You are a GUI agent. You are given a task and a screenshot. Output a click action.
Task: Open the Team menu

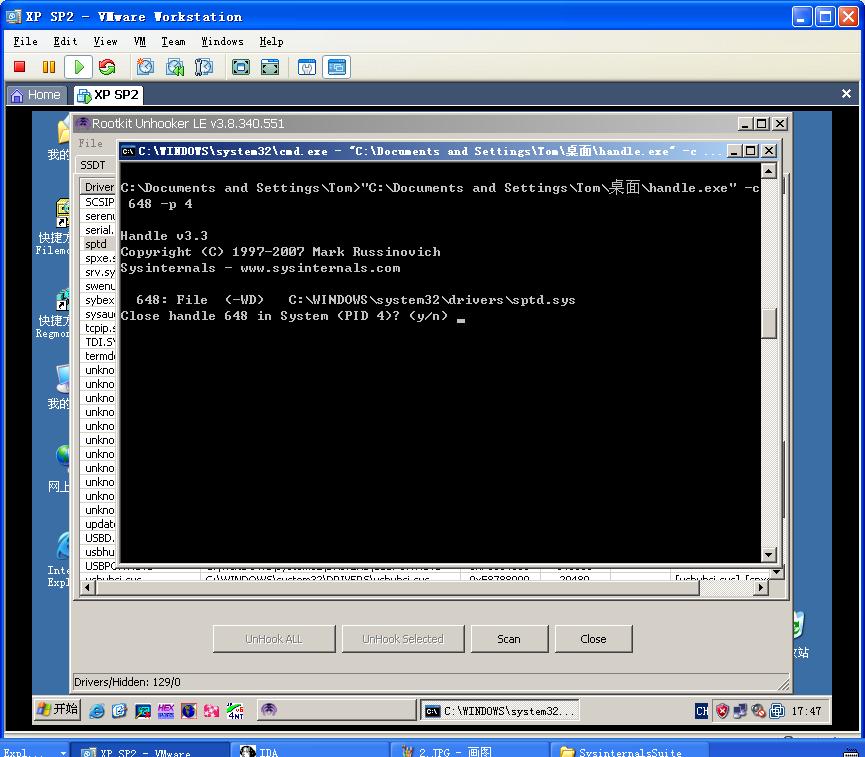point(173,41)
